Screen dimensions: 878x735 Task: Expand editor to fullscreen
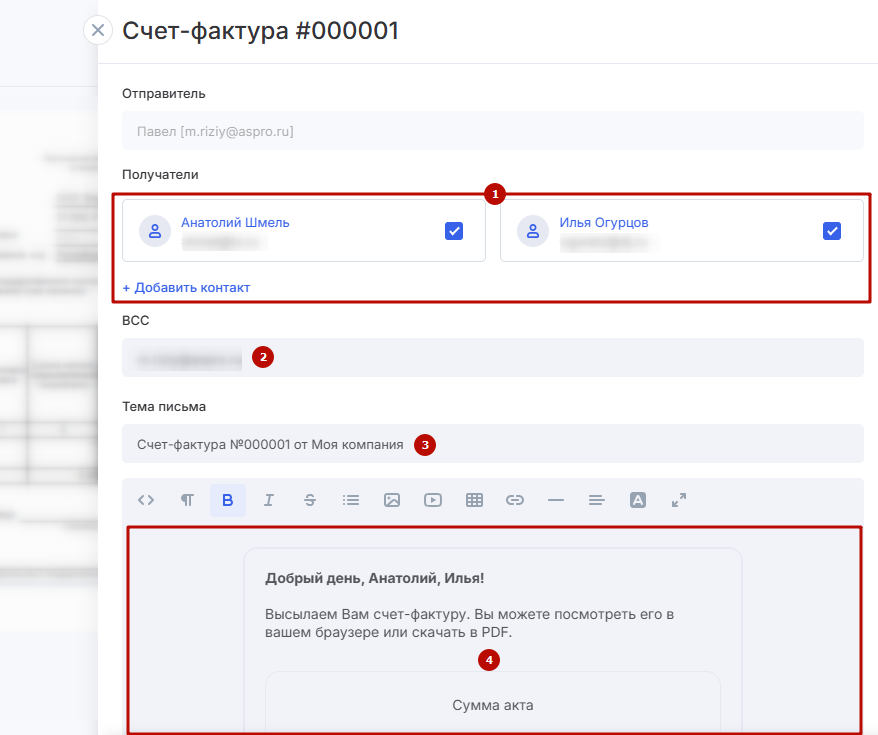(679, 500)
